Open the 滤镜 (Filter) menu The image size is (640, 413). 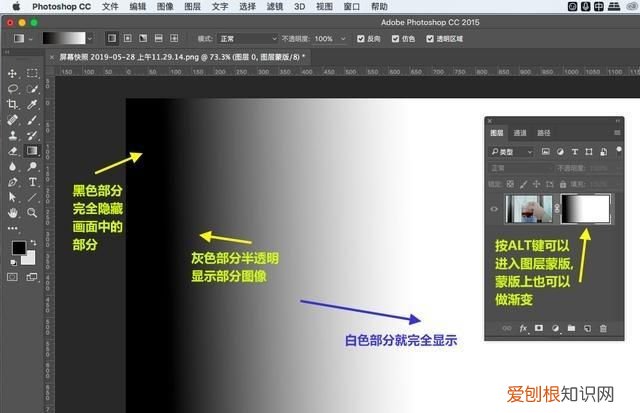coord(275,7)
